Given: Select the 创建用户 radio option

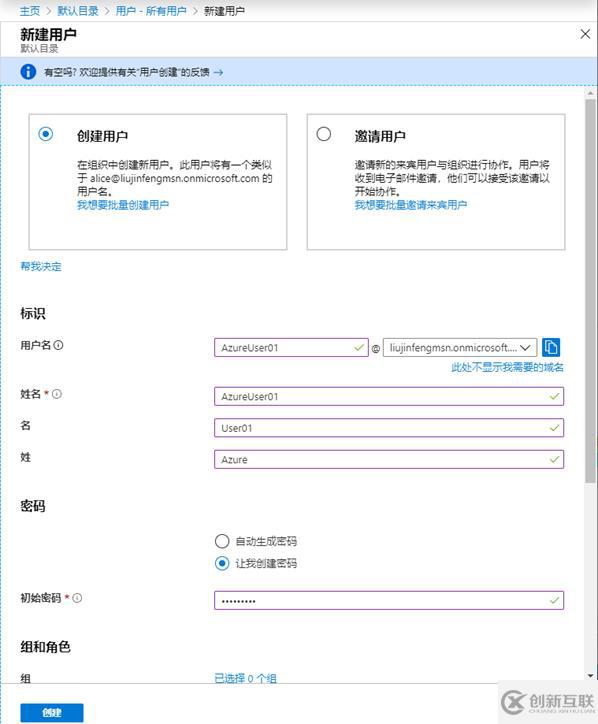Looking at the screenshot, I should point(45,134).
